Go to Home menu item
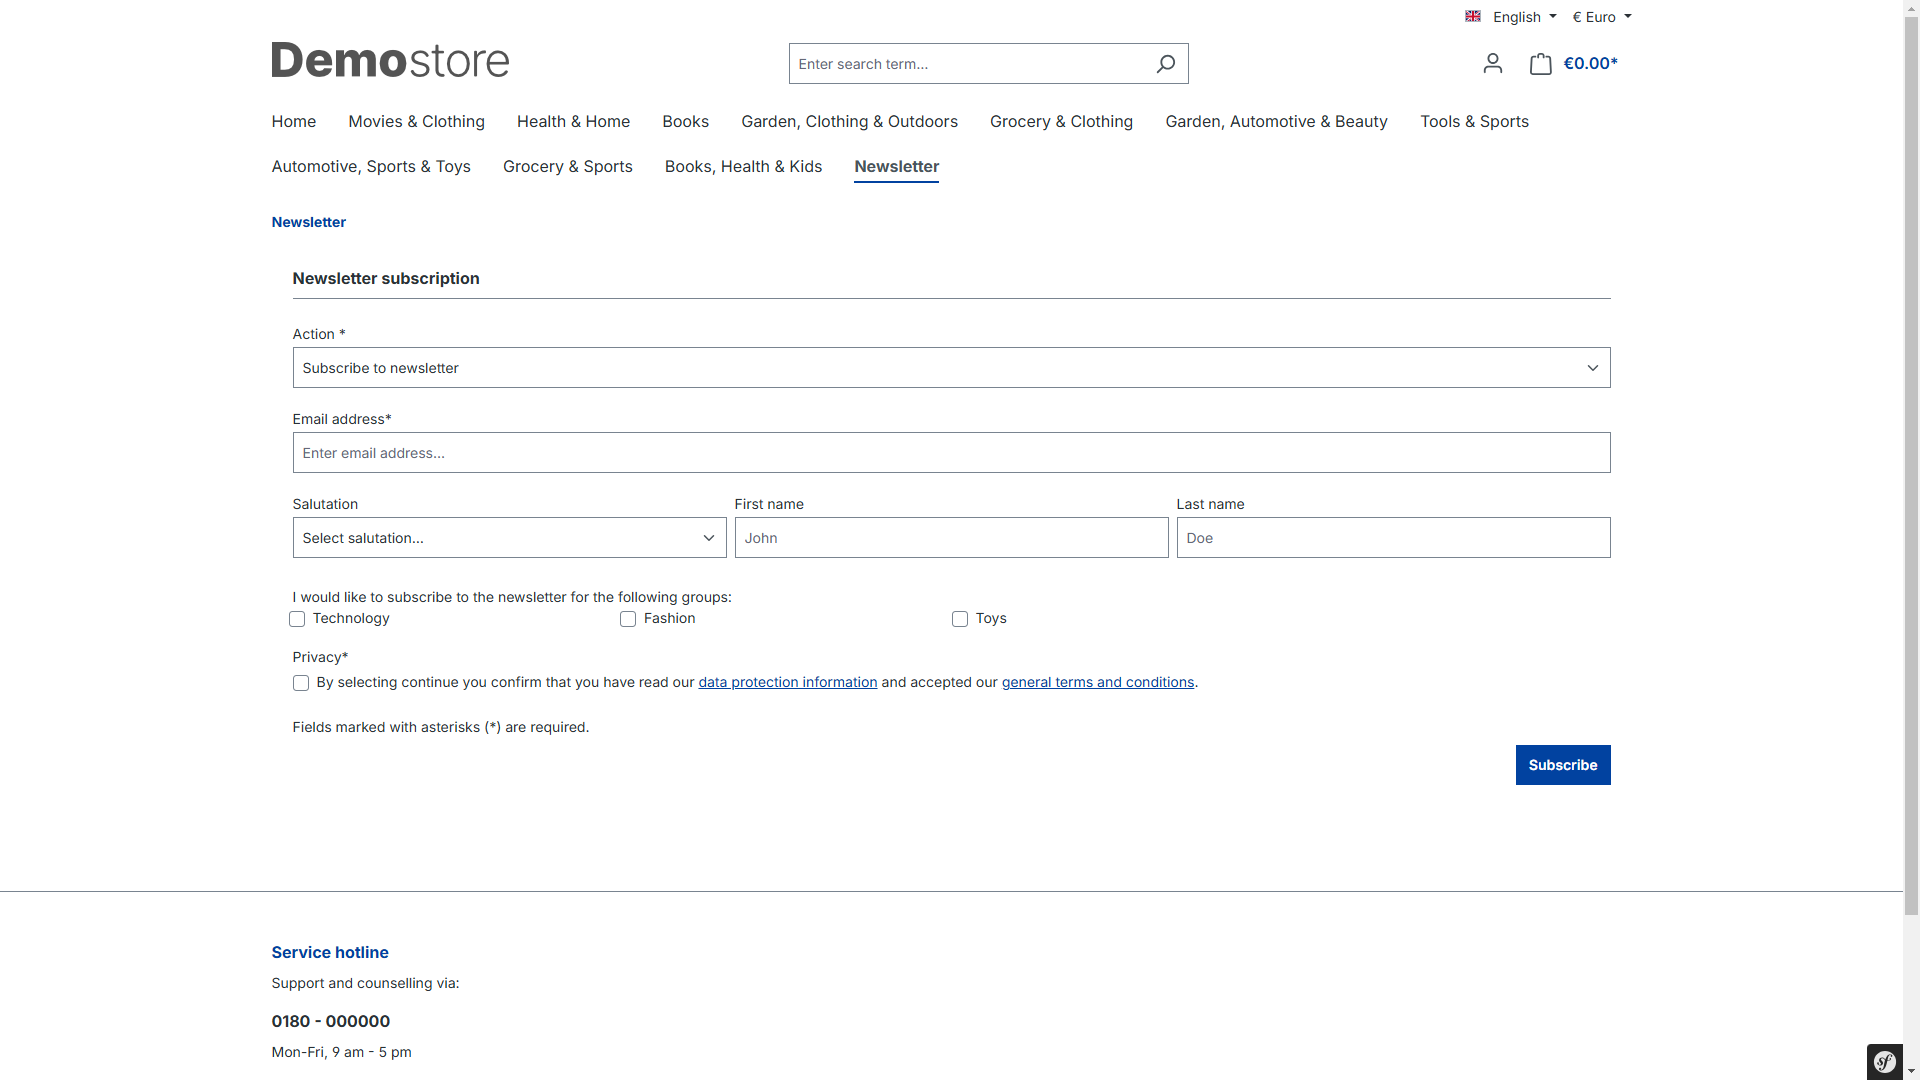 pos(294,121)
